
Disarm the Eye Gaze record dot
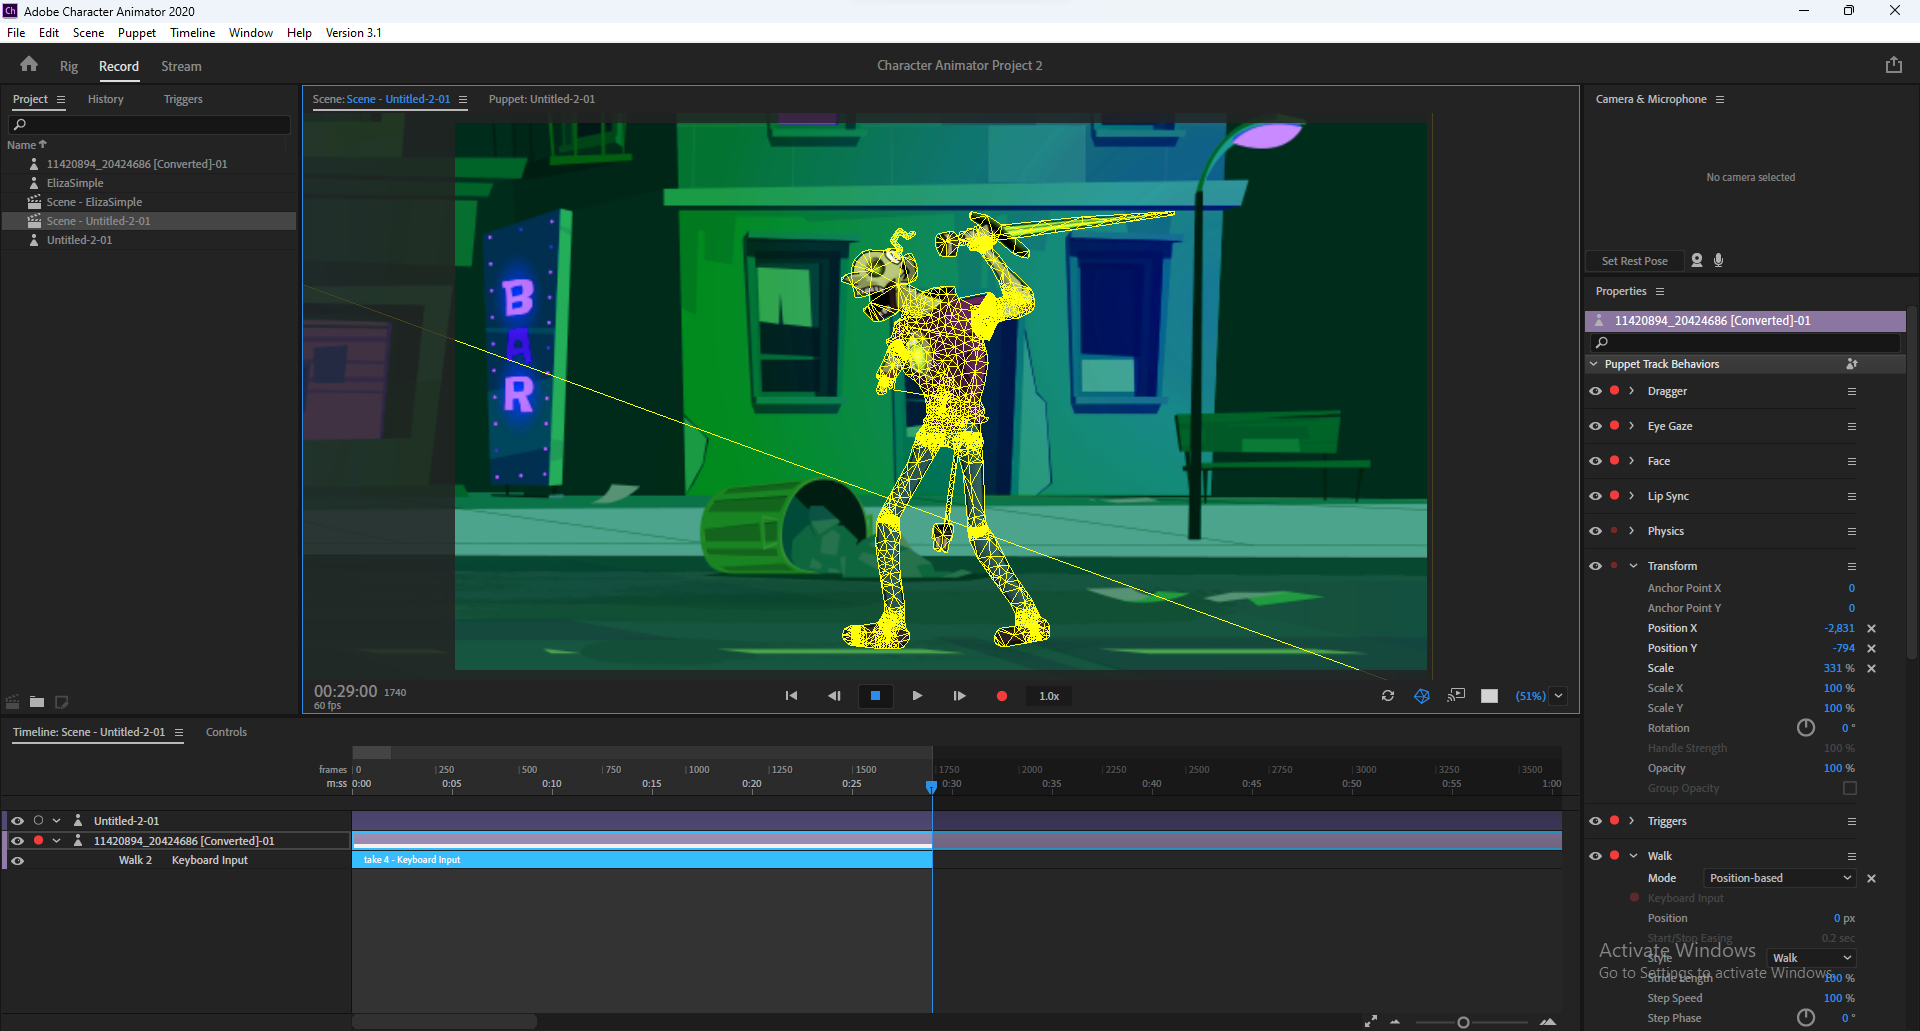1614,425
